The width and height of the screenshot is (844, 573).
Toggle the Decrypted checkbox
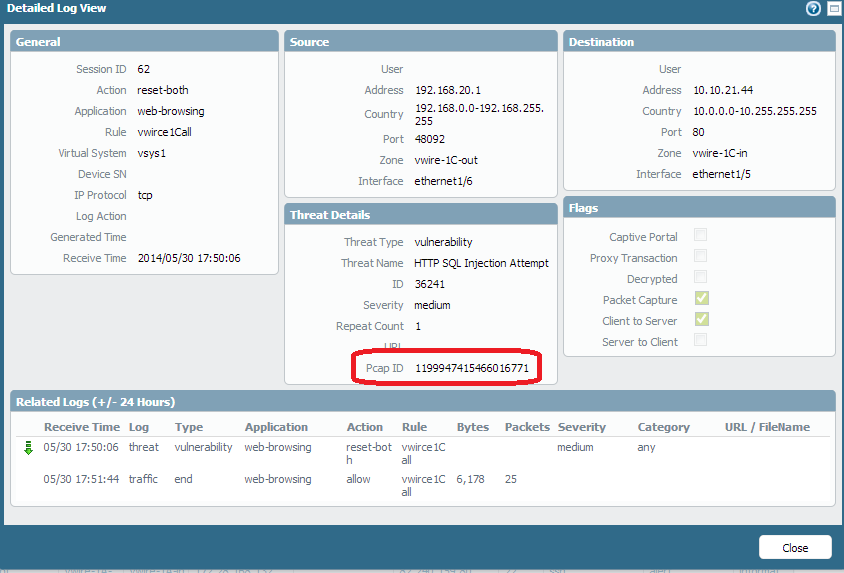coord(700,277)
